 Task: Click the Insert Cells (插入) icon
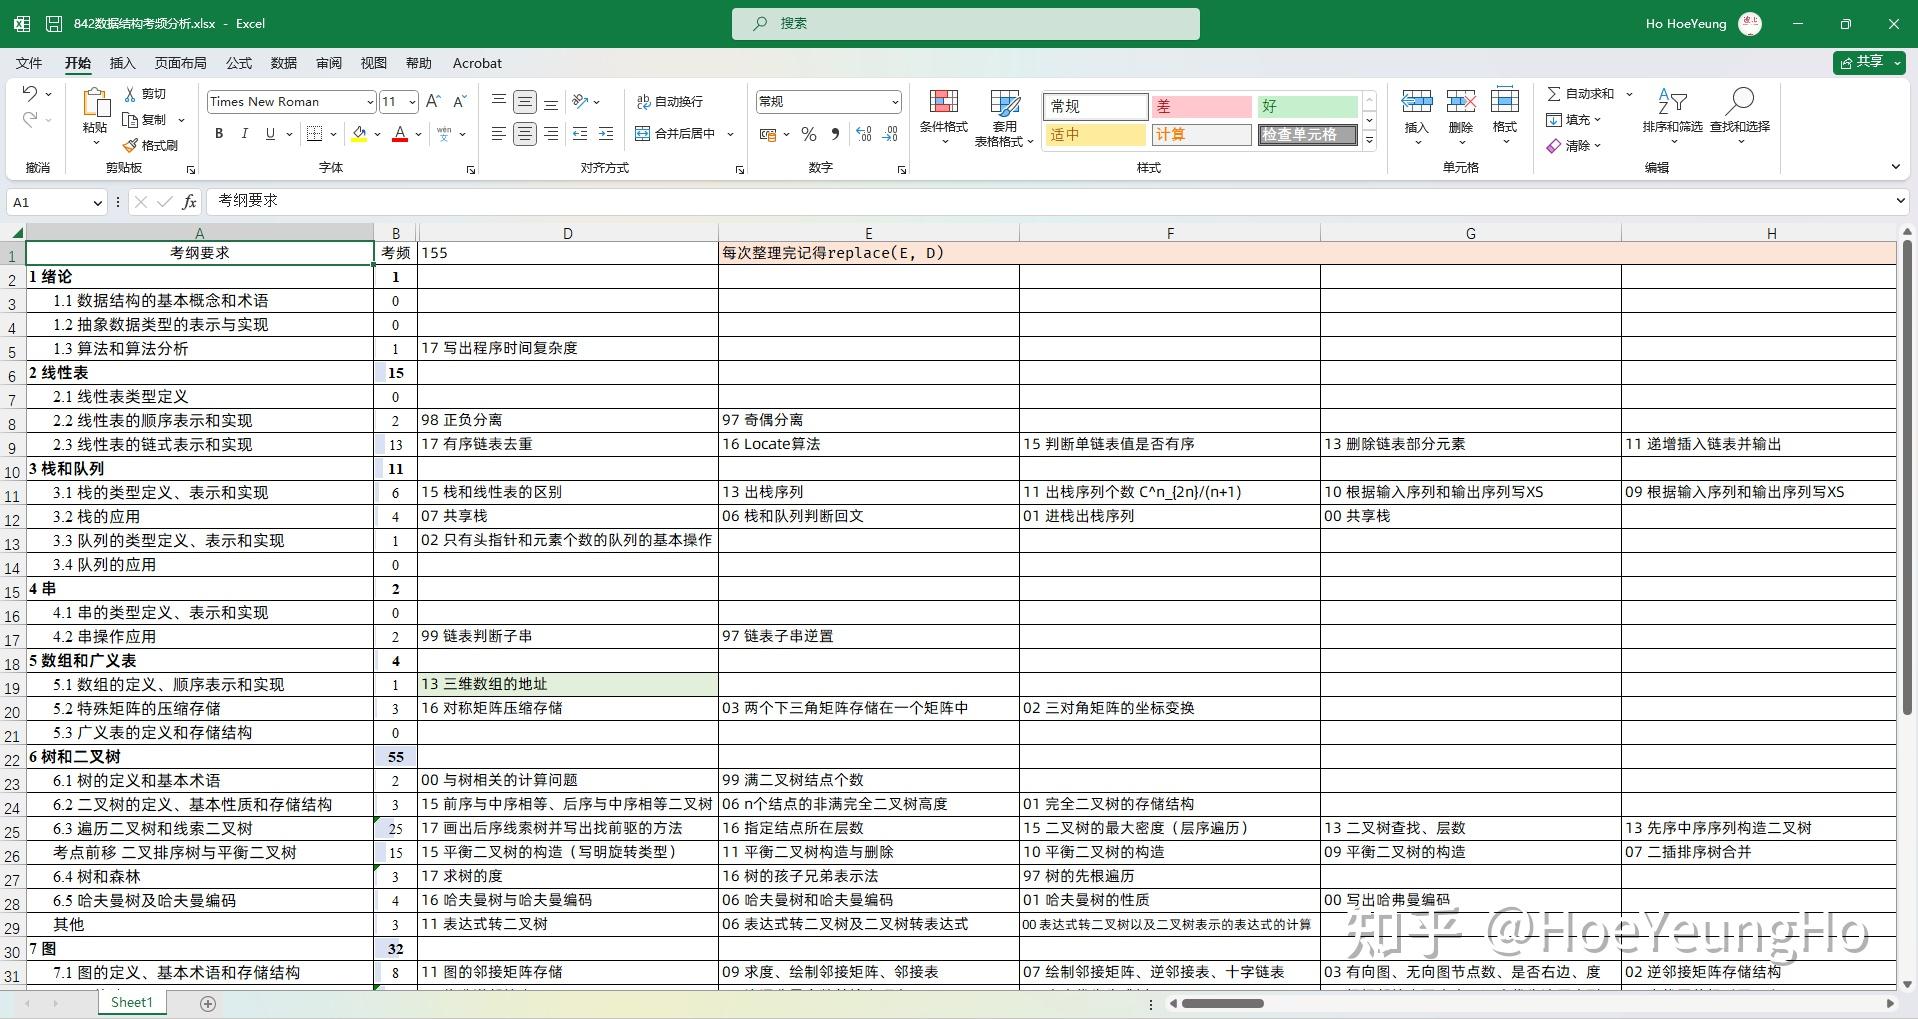(x=1417, y=100)
